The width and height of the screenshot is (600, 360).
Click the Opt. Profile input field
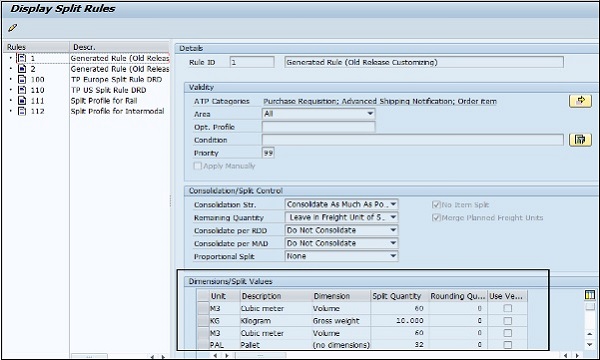coord(318,127)
